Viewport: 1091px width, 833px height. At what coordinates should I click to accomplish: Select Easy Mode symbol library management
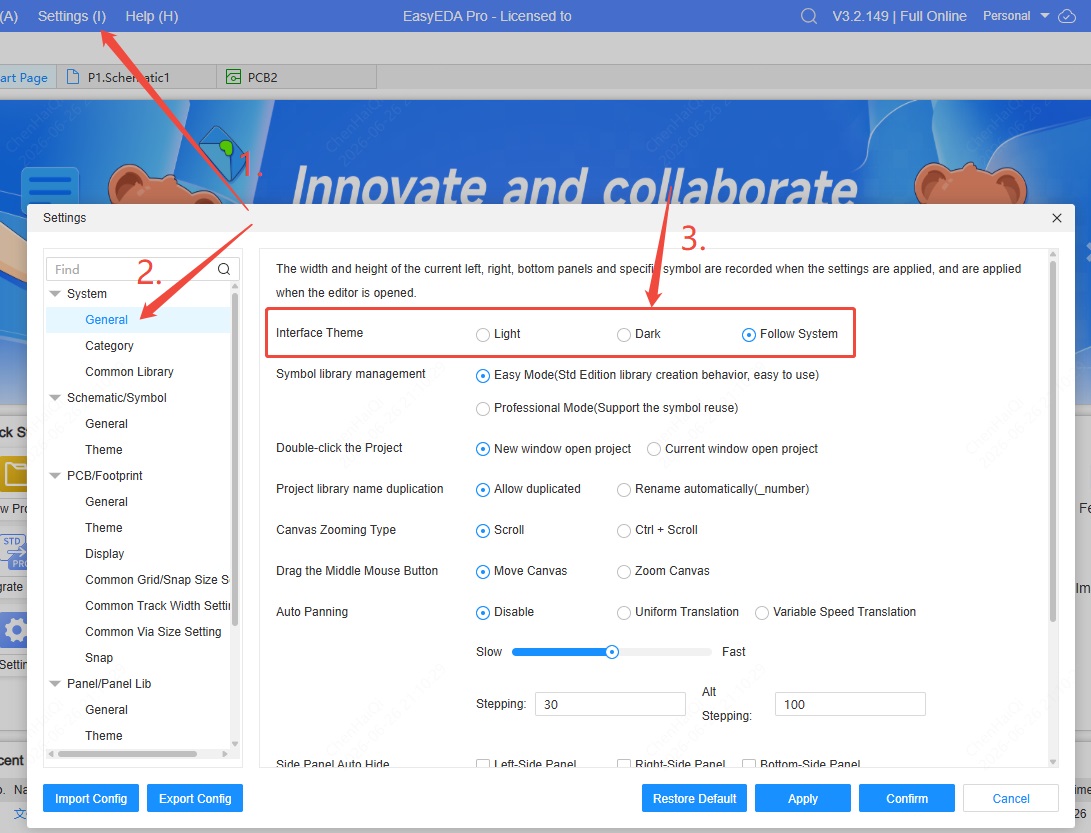483,376
